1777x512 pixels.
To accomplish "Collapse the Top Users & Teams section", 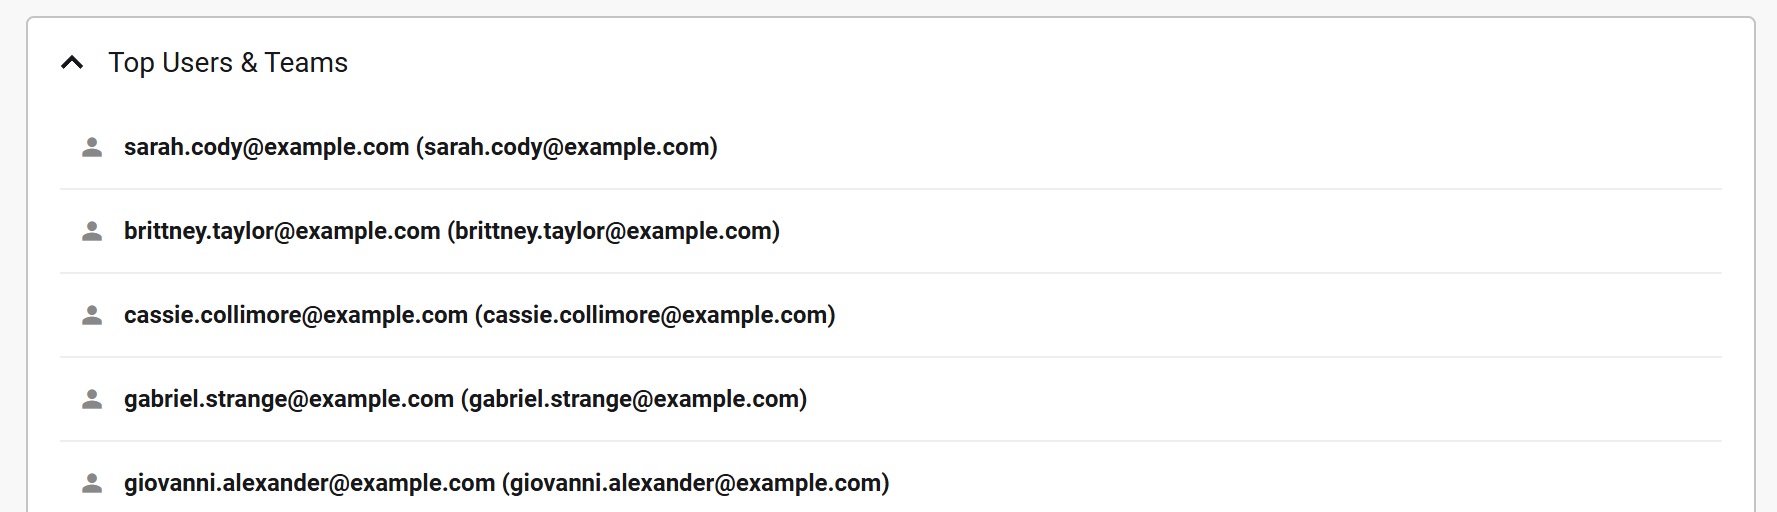I will [x=72, y=63].
